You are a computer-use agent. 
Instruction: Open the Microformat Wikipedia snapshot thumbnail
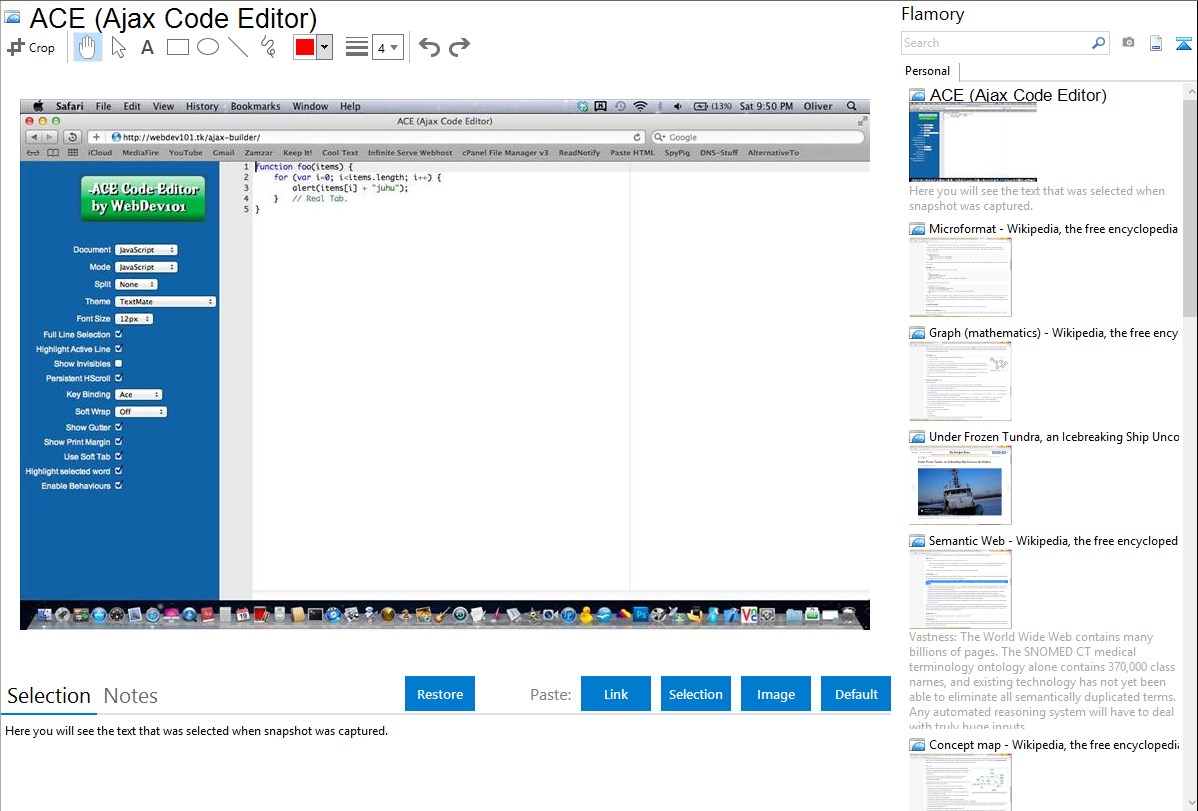pos(960,277)
